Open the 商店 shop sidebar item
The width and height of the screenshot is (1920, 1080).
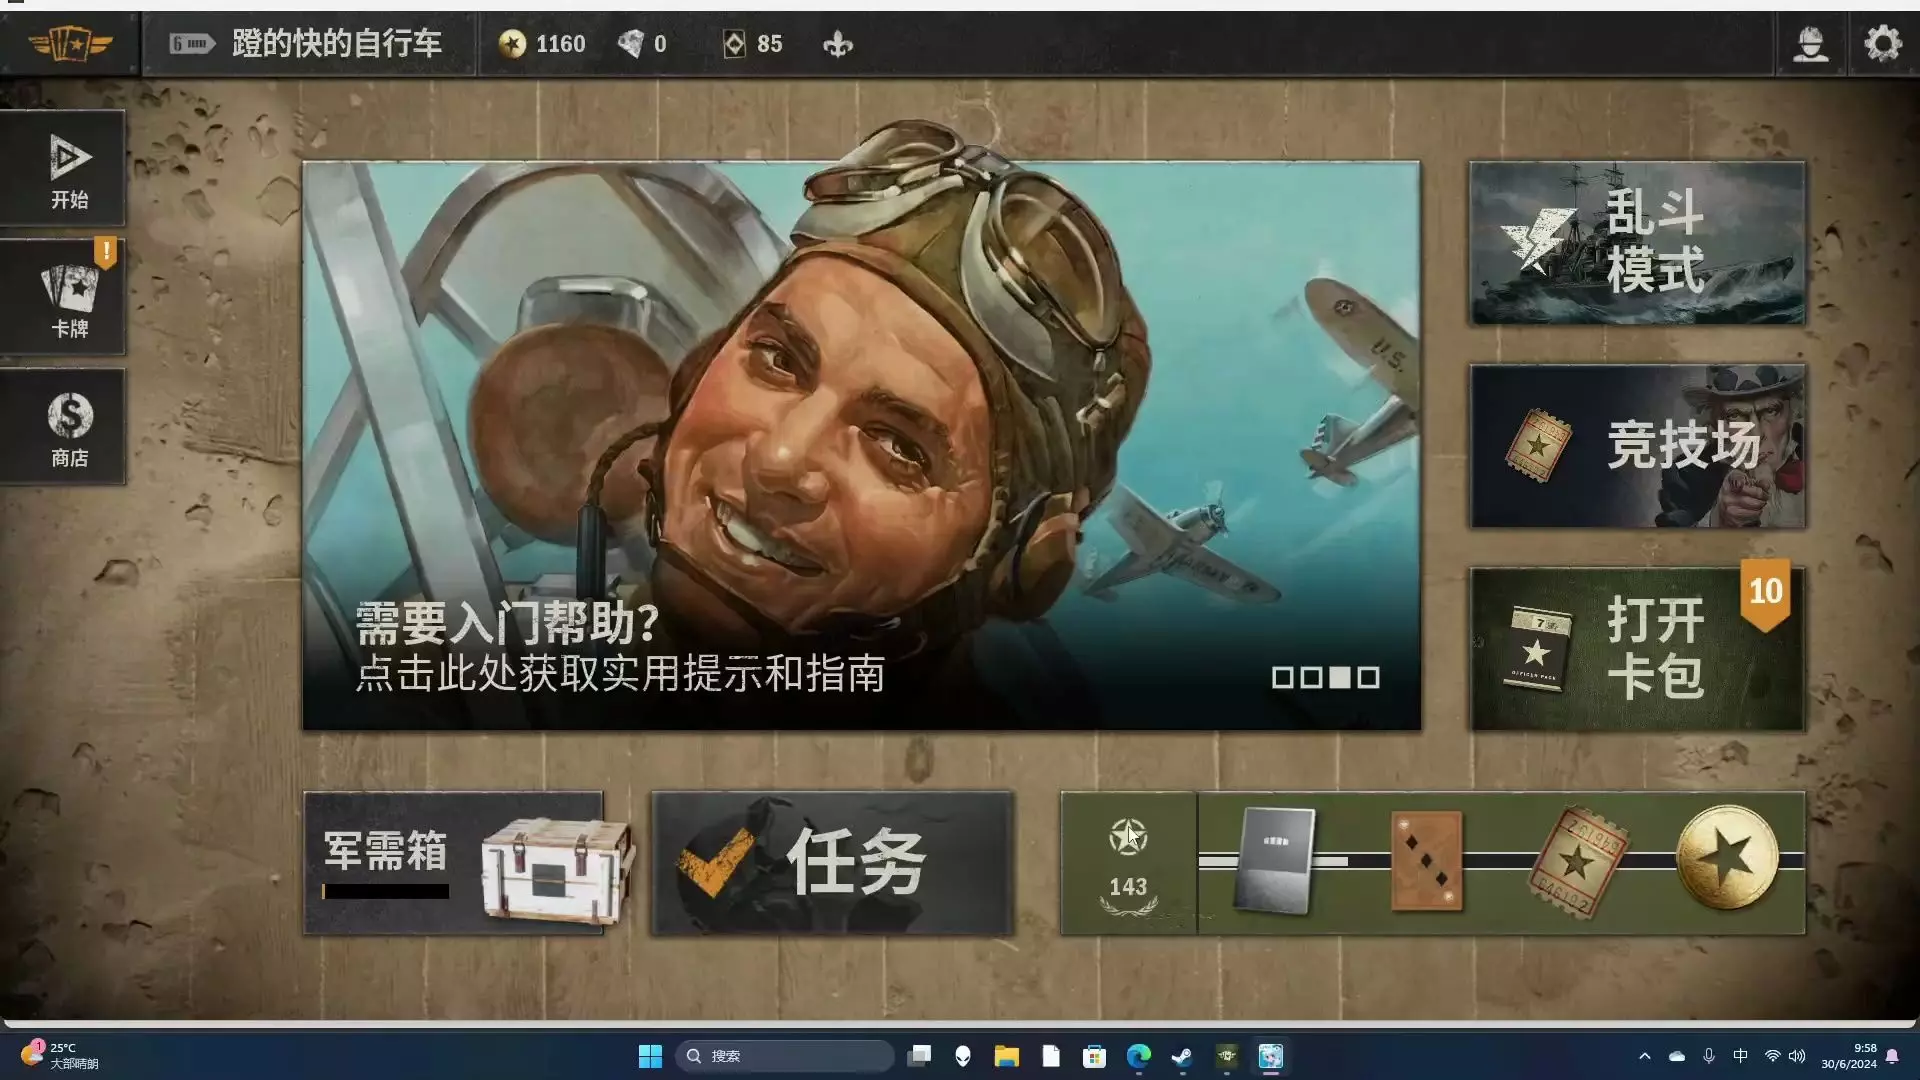(69, 428)
